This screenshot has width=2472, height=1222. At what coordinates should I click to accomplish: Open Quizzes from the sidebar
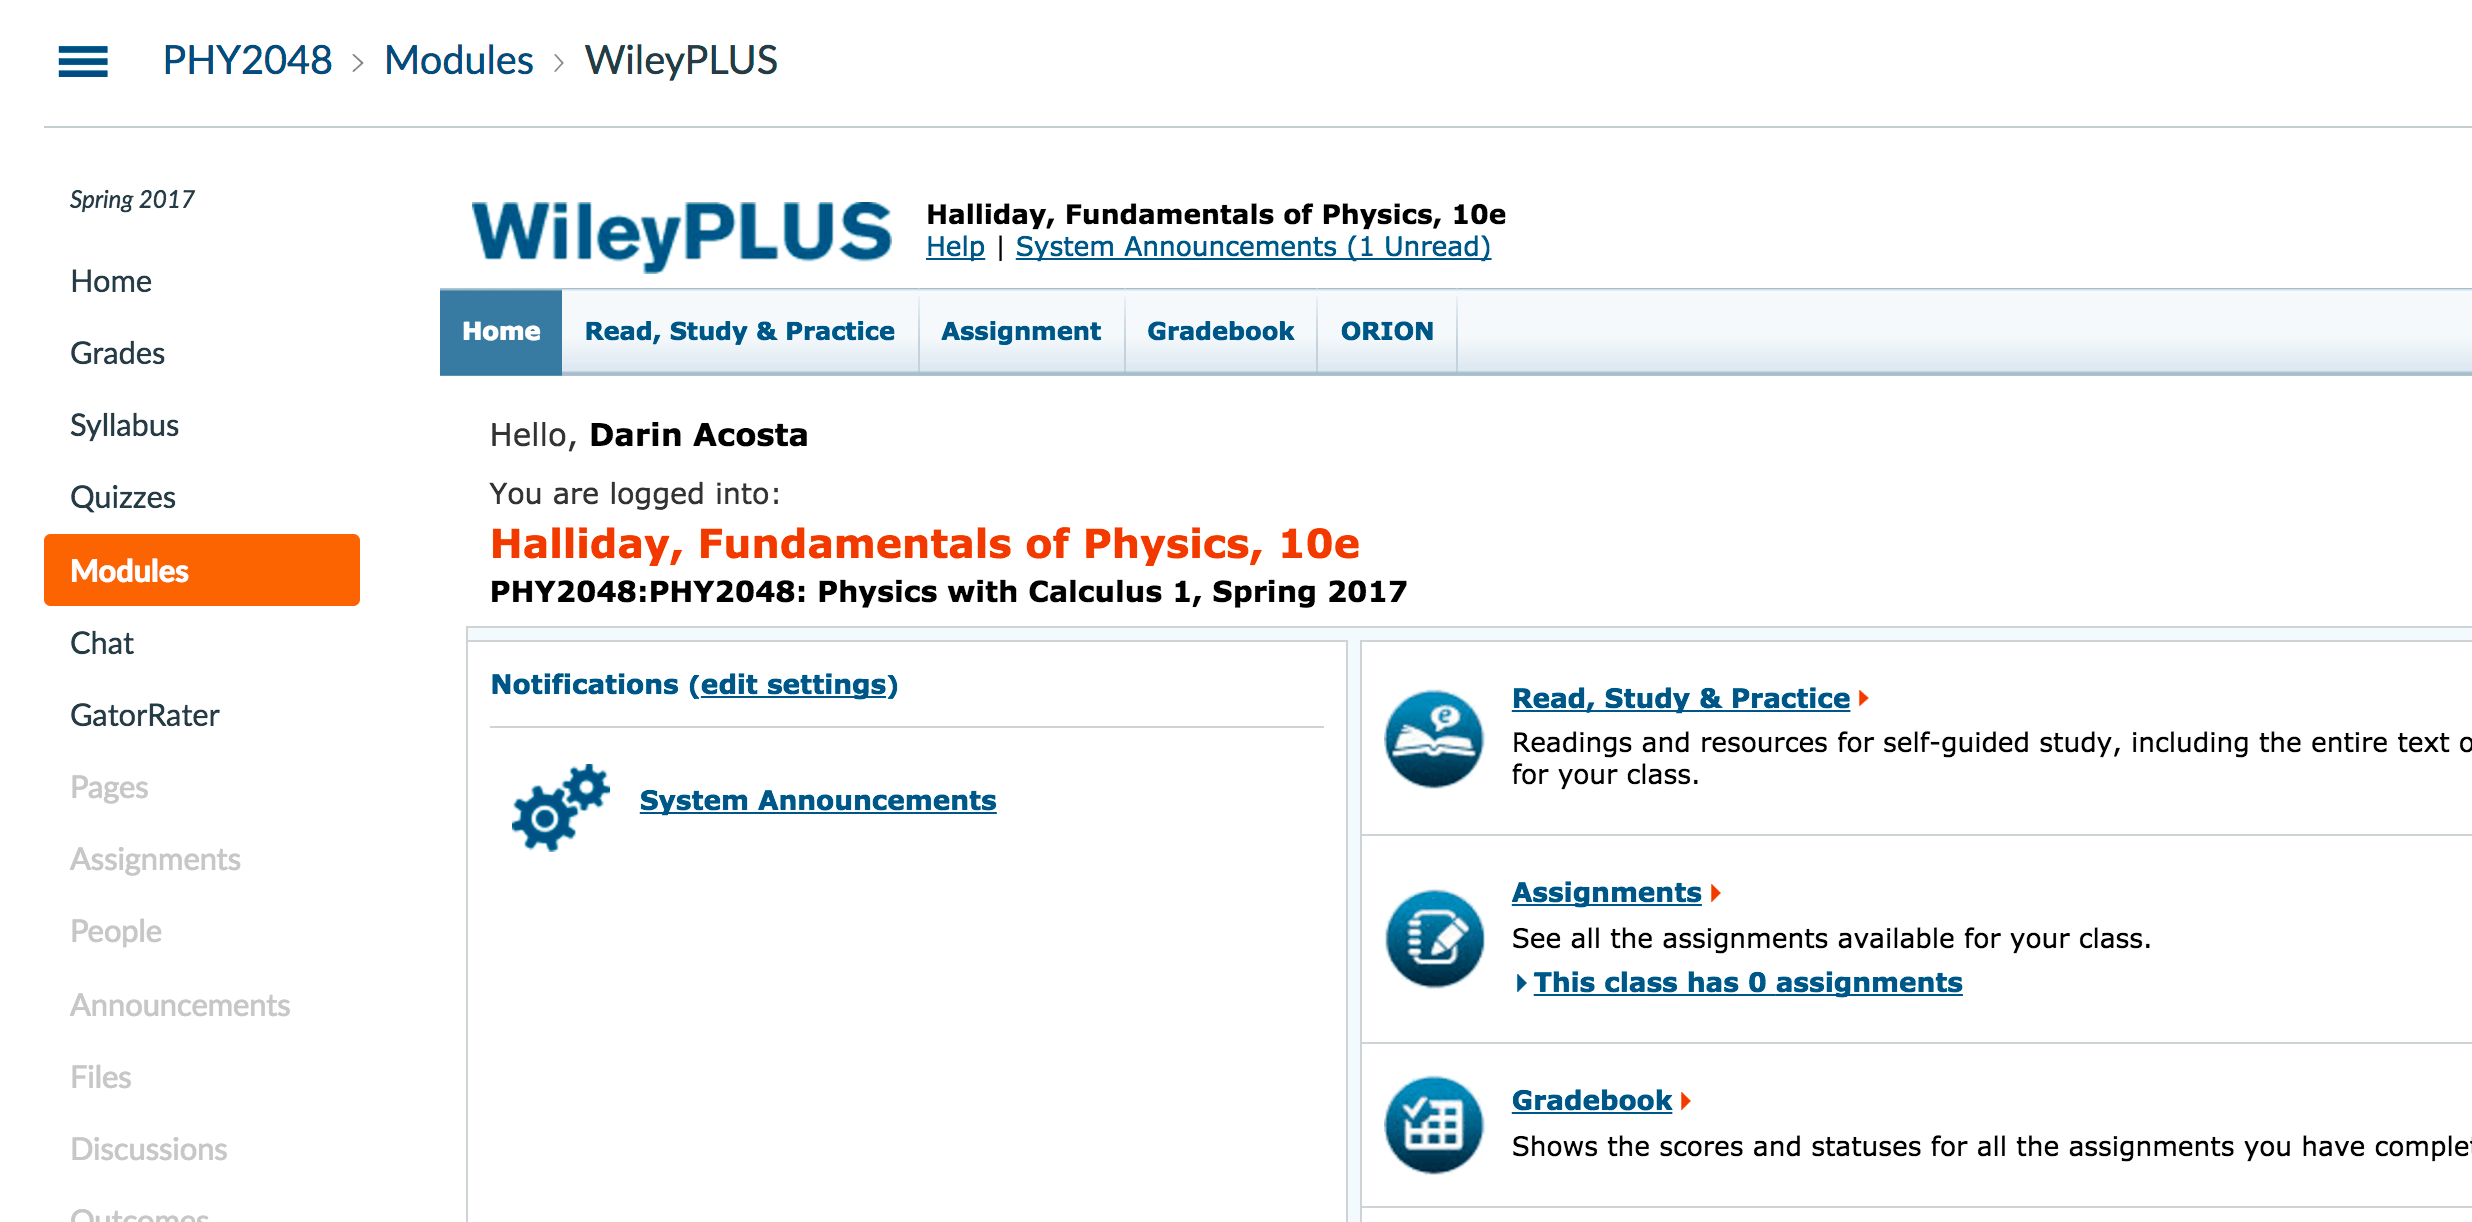122,496
